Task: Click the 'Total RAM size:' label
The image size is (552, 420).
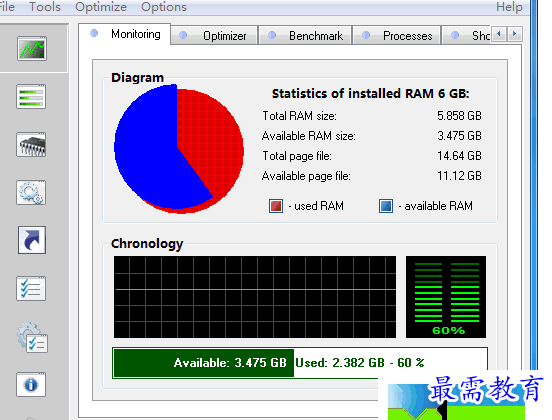Action: pyautogui.click(x=299, y=116)
